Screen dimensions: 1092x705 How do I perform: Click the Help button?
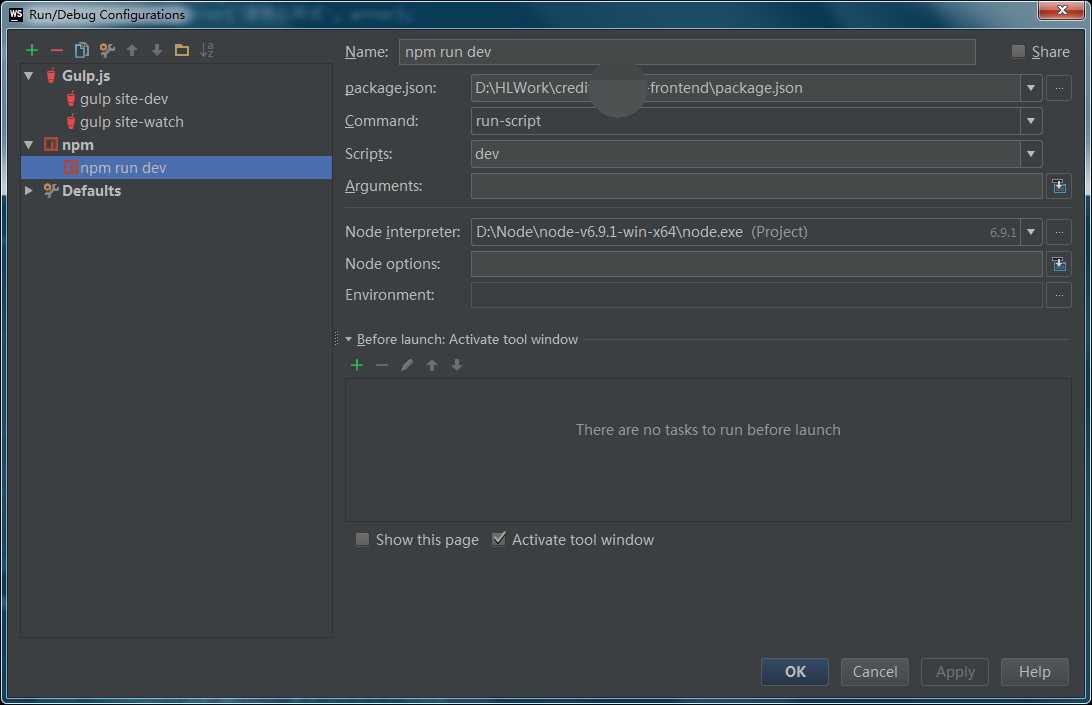(1035, 672)
